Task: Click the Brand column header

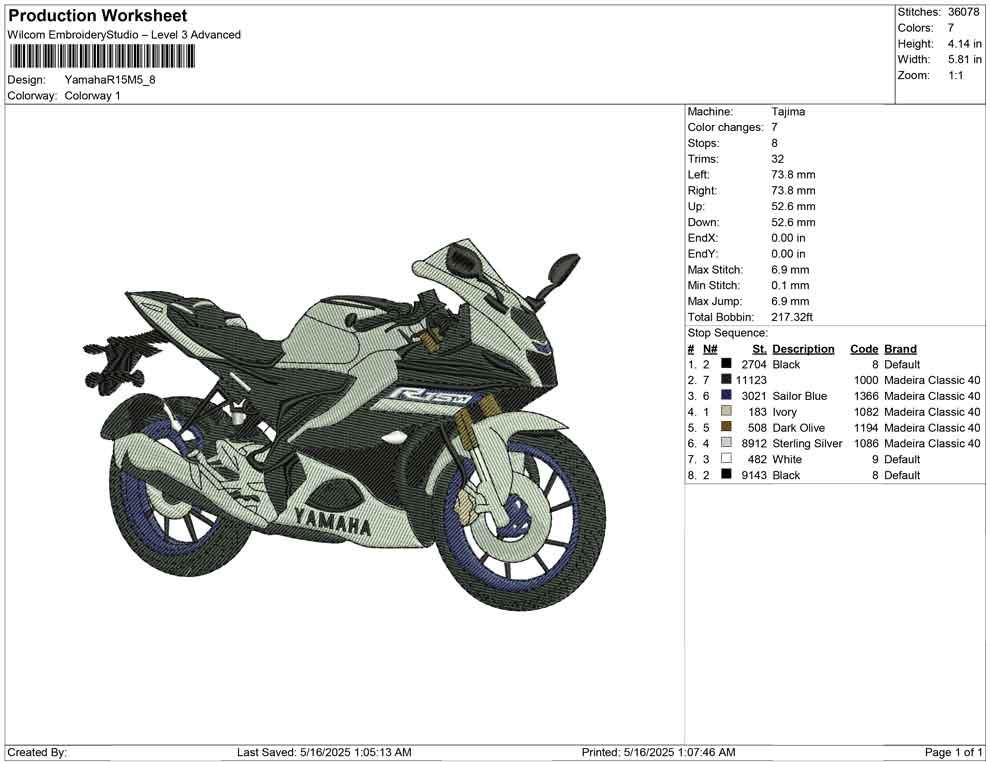Action: pos(900,349)
